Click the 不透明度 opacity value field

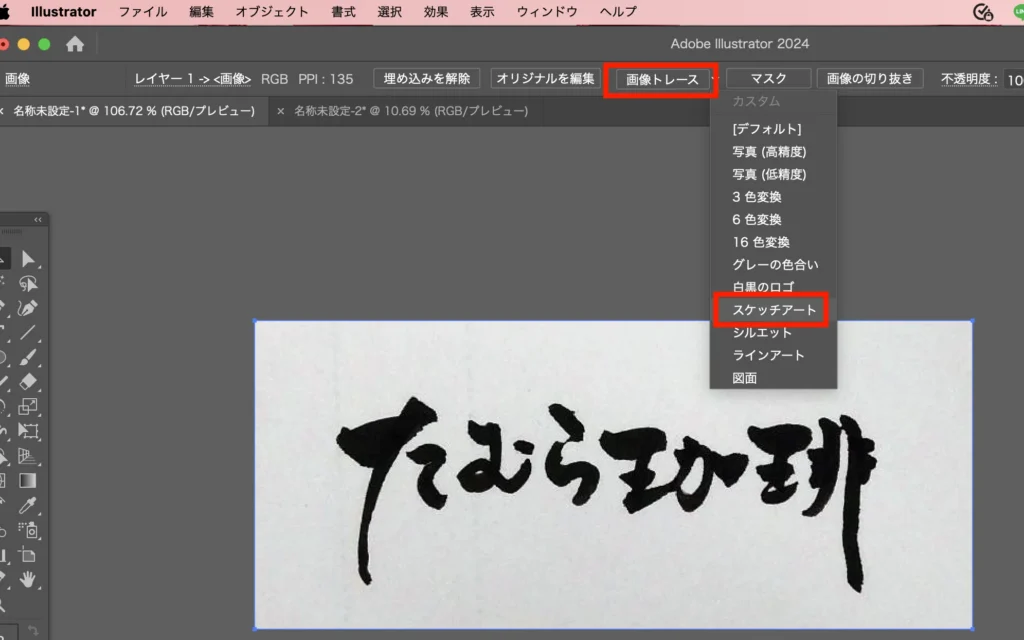[x=1012, y=79]
